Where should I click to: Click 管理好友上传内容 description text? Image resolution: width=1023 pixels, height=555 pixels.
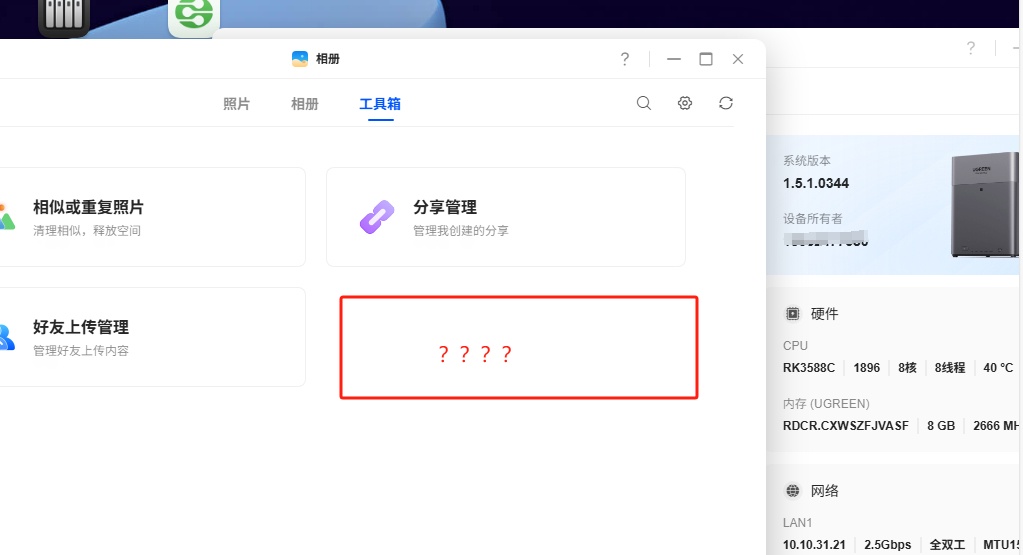click(x=81, y=351)
